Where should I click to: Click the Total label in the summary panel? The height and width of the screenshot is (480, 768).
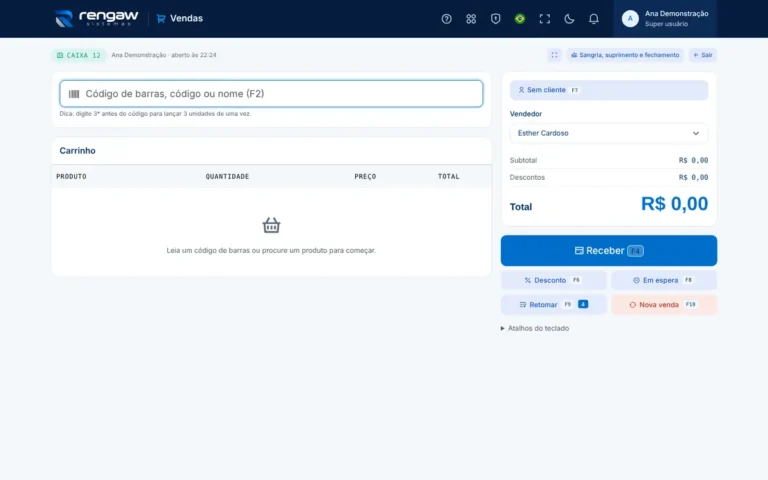coord(521,207)
